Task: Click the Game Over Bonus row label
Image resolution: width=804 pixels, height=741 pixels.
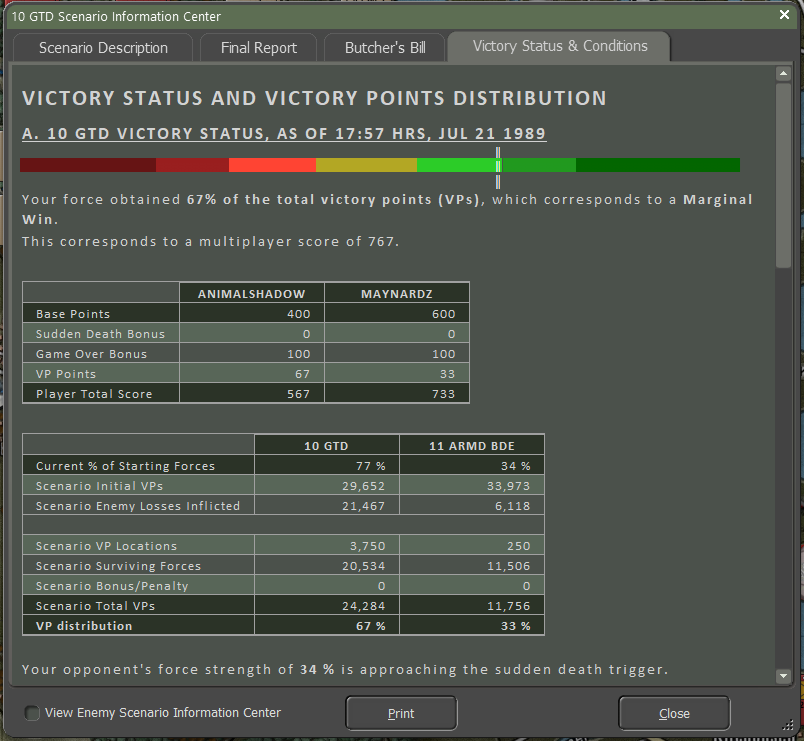Action: (91, 354)
